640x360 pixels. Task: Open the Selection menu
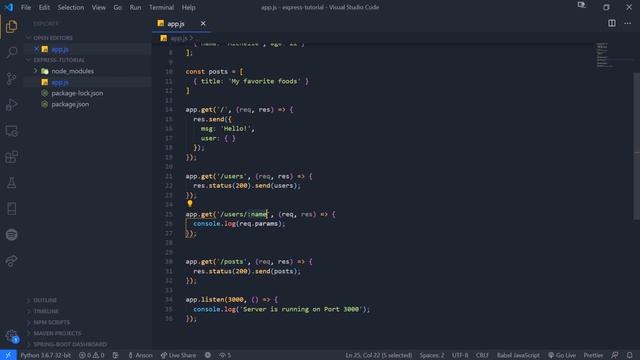(x=71, y=7)
